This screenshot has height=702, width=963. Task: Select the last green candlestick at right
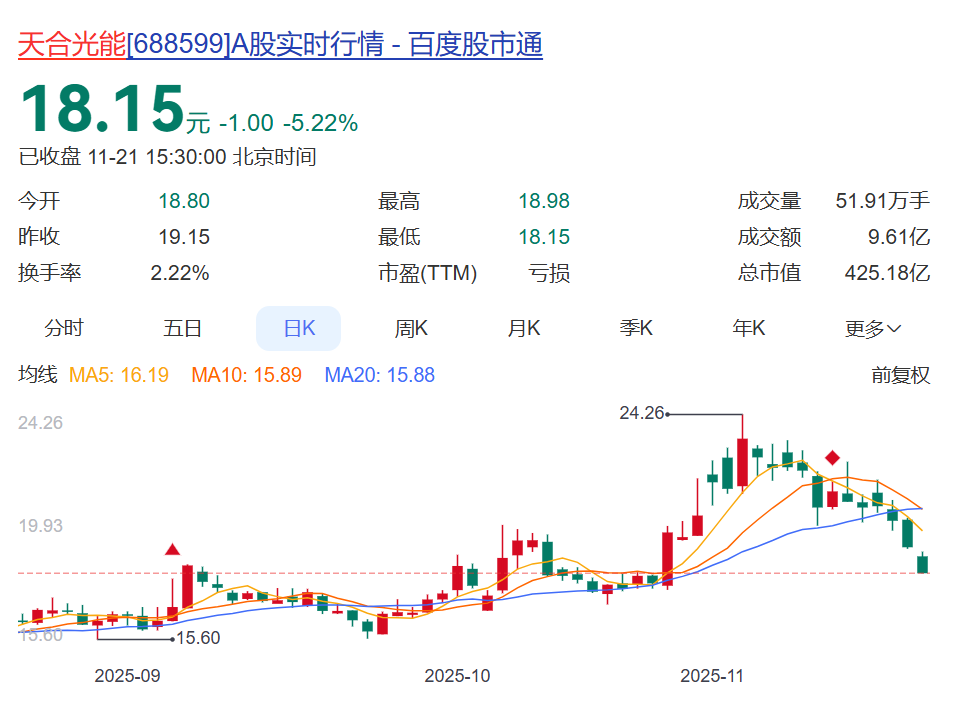922,565
